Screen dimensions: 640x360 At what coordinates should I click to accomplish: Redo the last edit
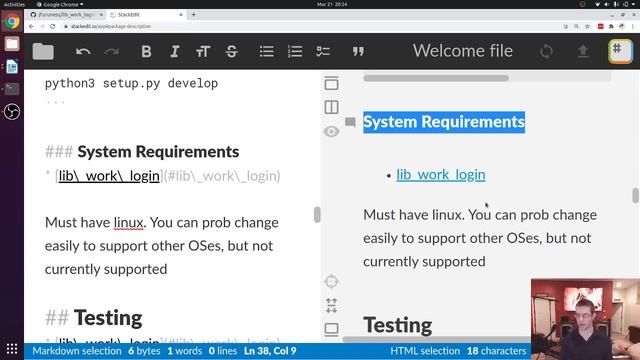tap(111, 51)
